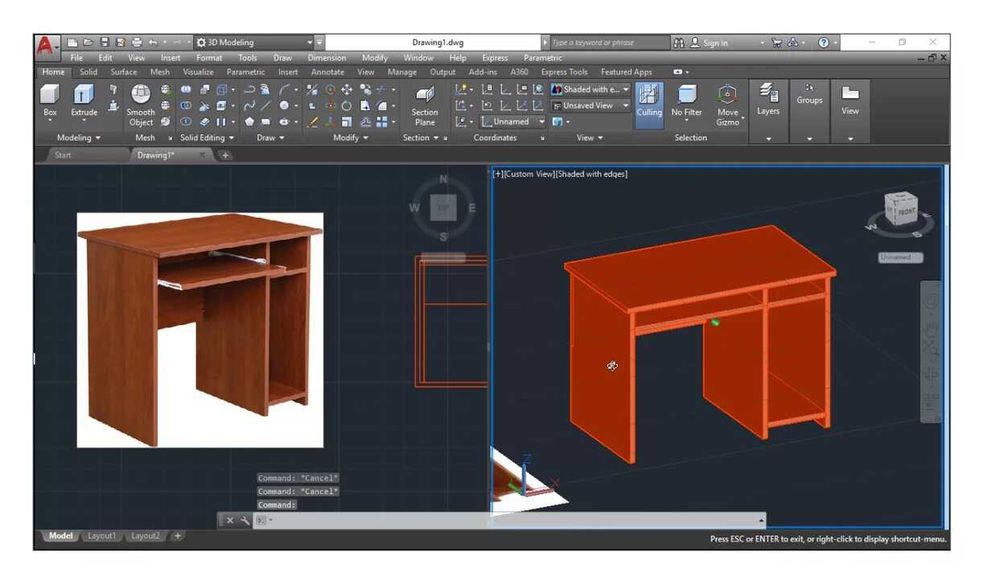The height and width of the screenshot is (580, 1000).
Task: Open the Shaded with edges visual style dropdown
Action: pos(590,89)
